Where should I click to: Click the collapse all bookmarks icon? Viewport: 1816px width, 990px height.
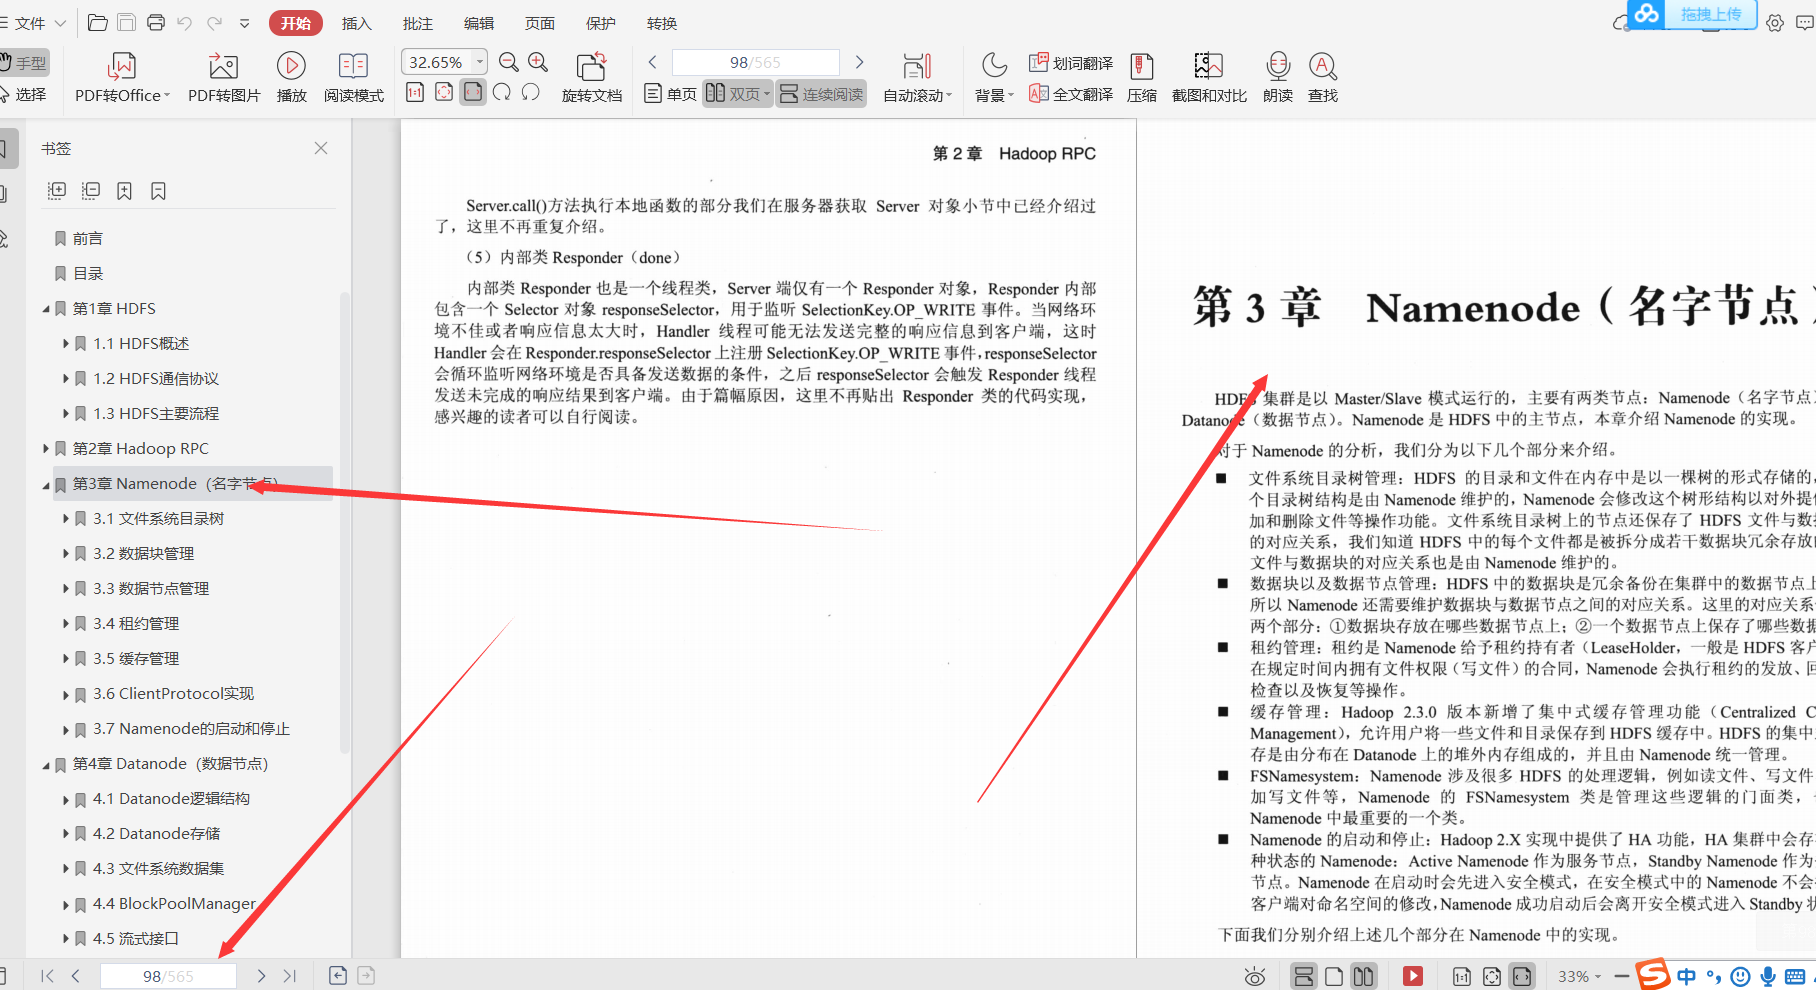pyautogui.click(x=91, y=190)
